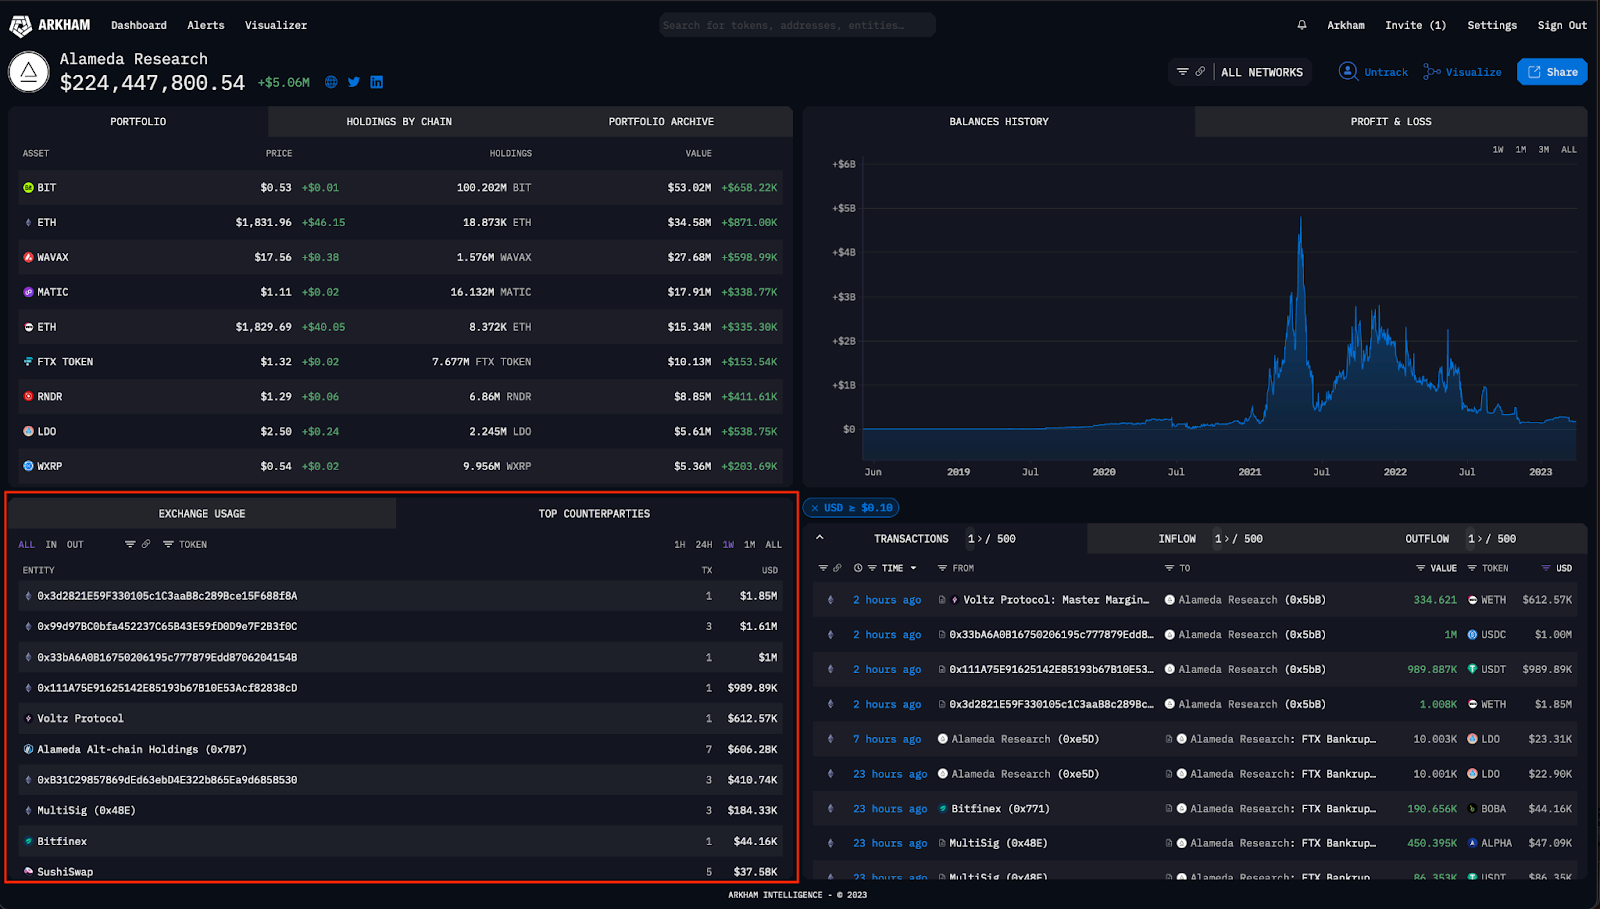Click TO column filter icon
The width and height of the screenshot is (1600, 909).
pos(1169,568)
